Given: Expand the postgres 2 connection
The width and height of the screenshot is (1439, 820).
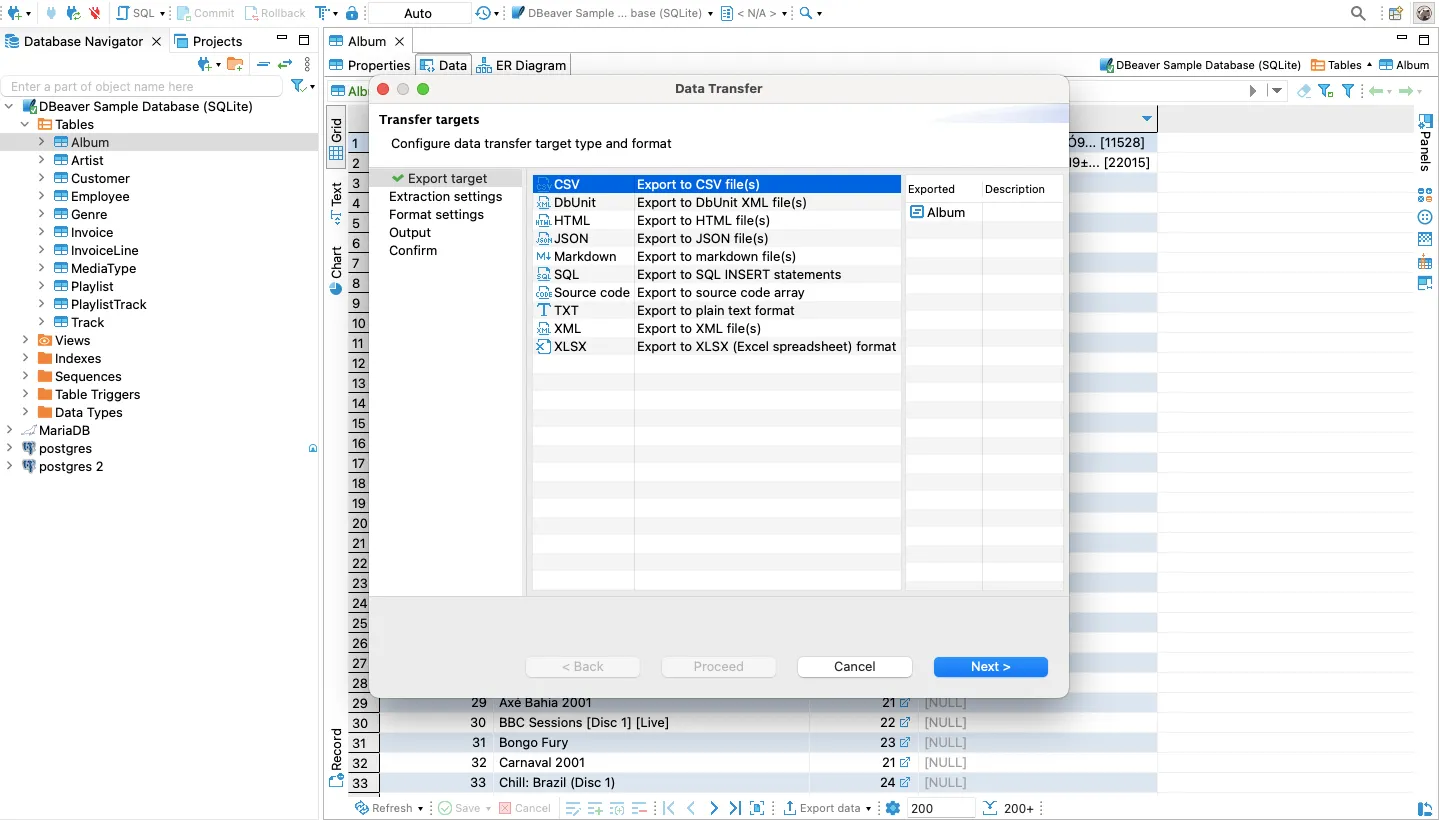Looking at the screenshot, I should (x=9, y=466).
